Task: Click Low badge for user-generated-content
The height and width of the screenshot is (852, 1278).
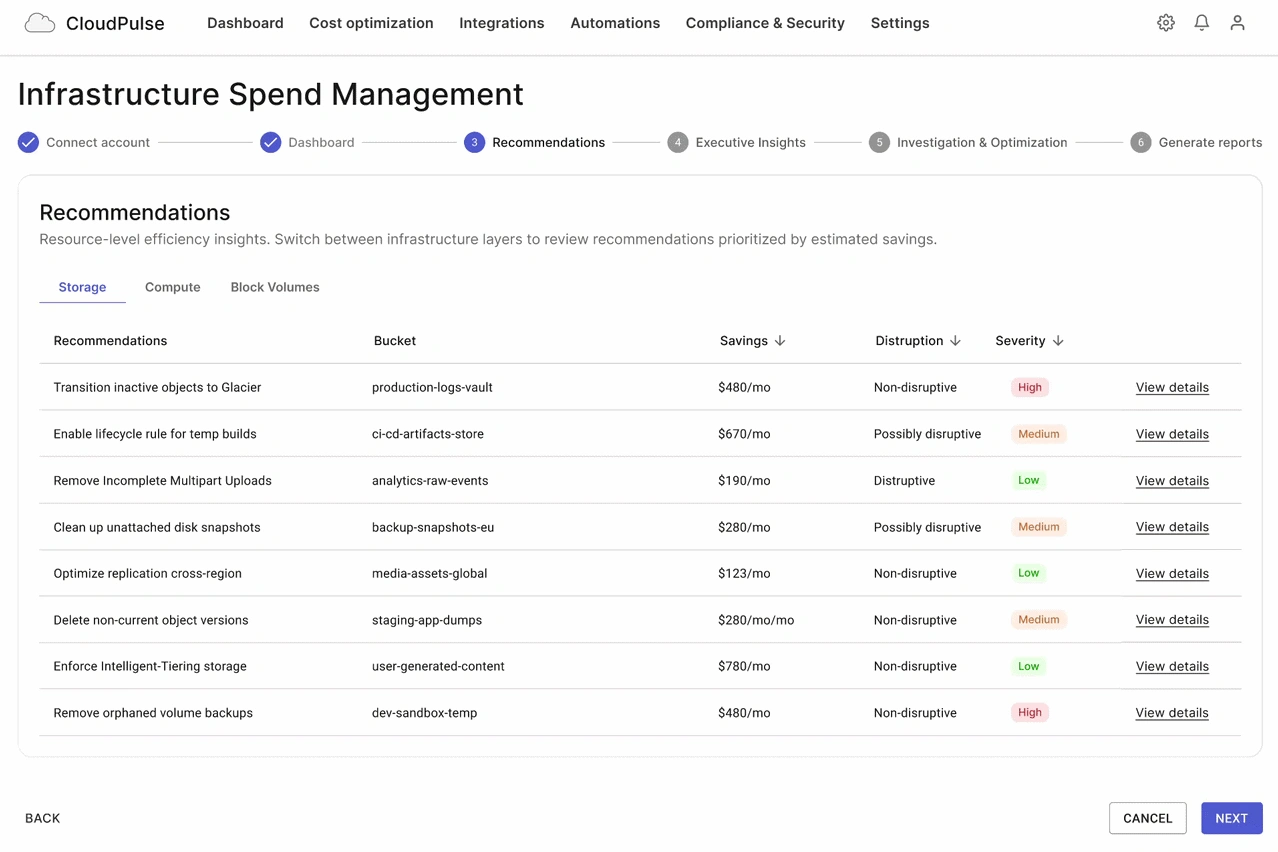Action: click(x=1029, y=666)
